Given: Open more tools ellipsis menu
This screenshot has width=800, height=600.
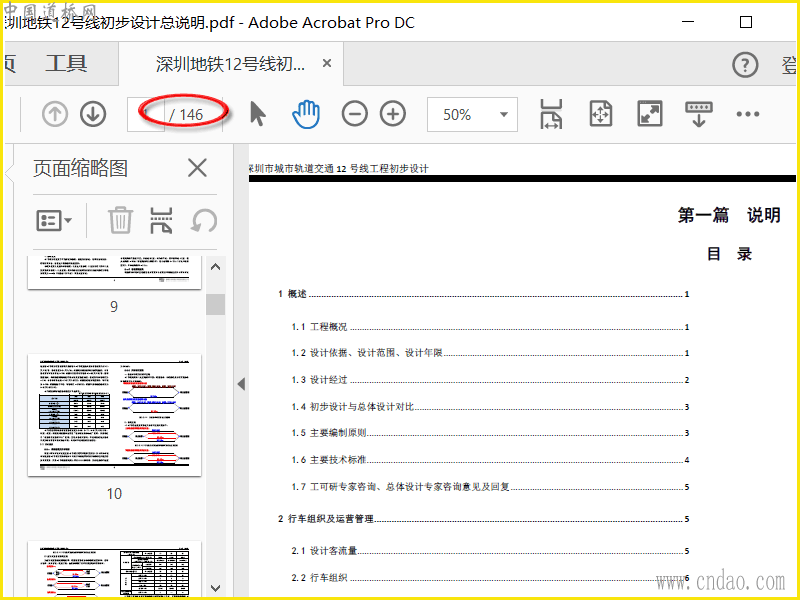Looking at the screenshot, I should tap(747, 114).
